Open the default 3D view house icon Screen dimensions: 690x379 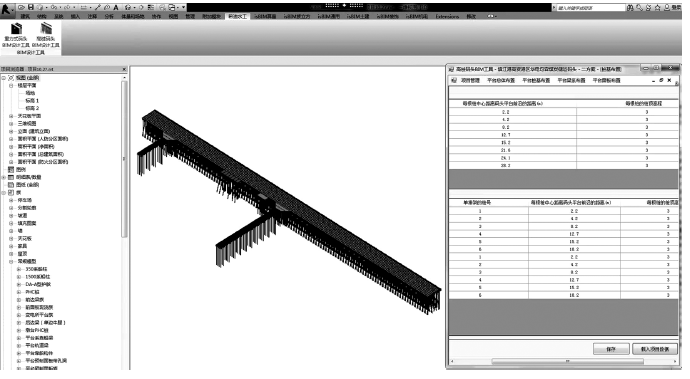pos(128,7)
